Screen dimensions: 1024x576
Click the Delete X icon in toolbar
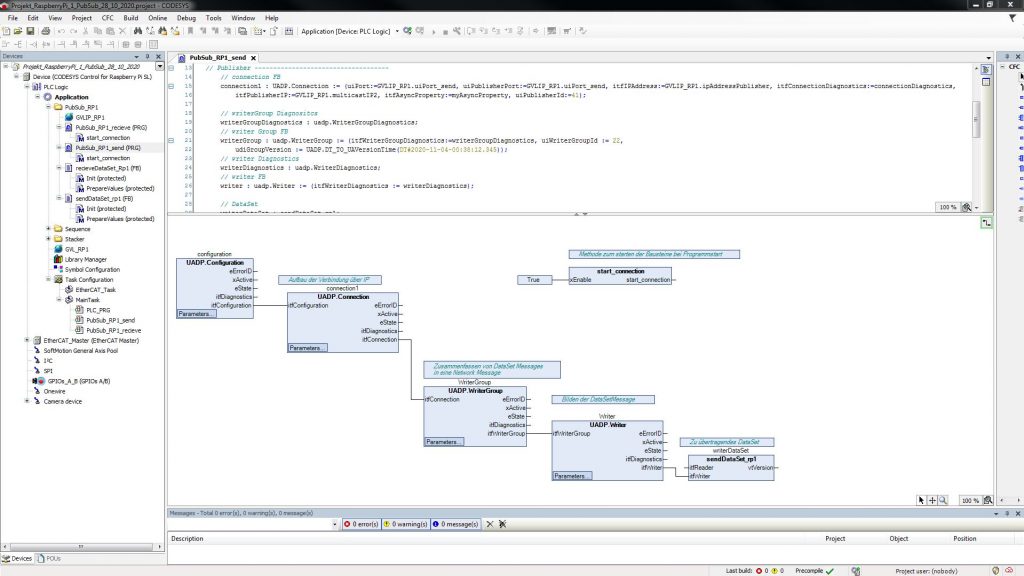tap(122, 31)
